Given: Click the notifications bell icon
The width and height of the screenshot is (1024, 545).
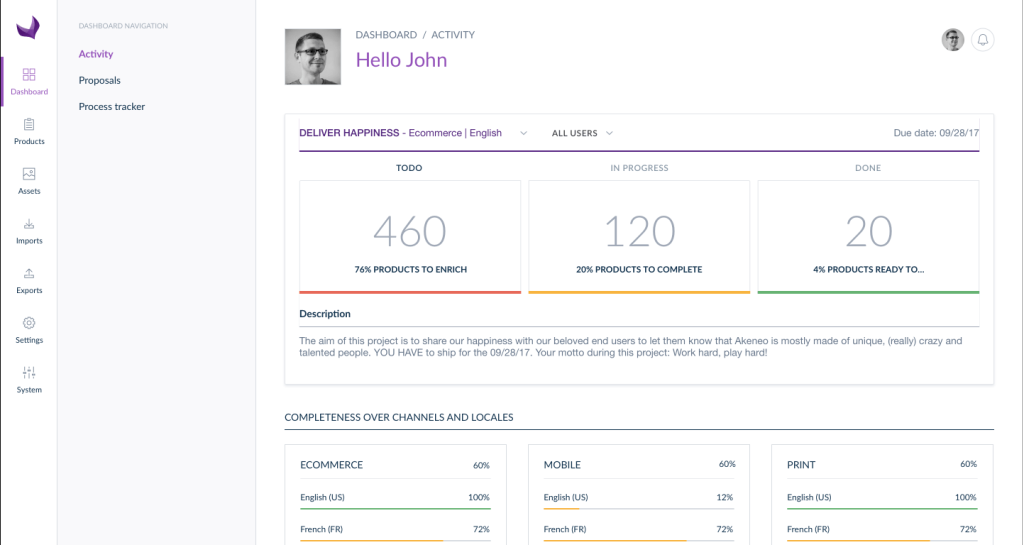Looking at the screenshot, I should [982, 40].
